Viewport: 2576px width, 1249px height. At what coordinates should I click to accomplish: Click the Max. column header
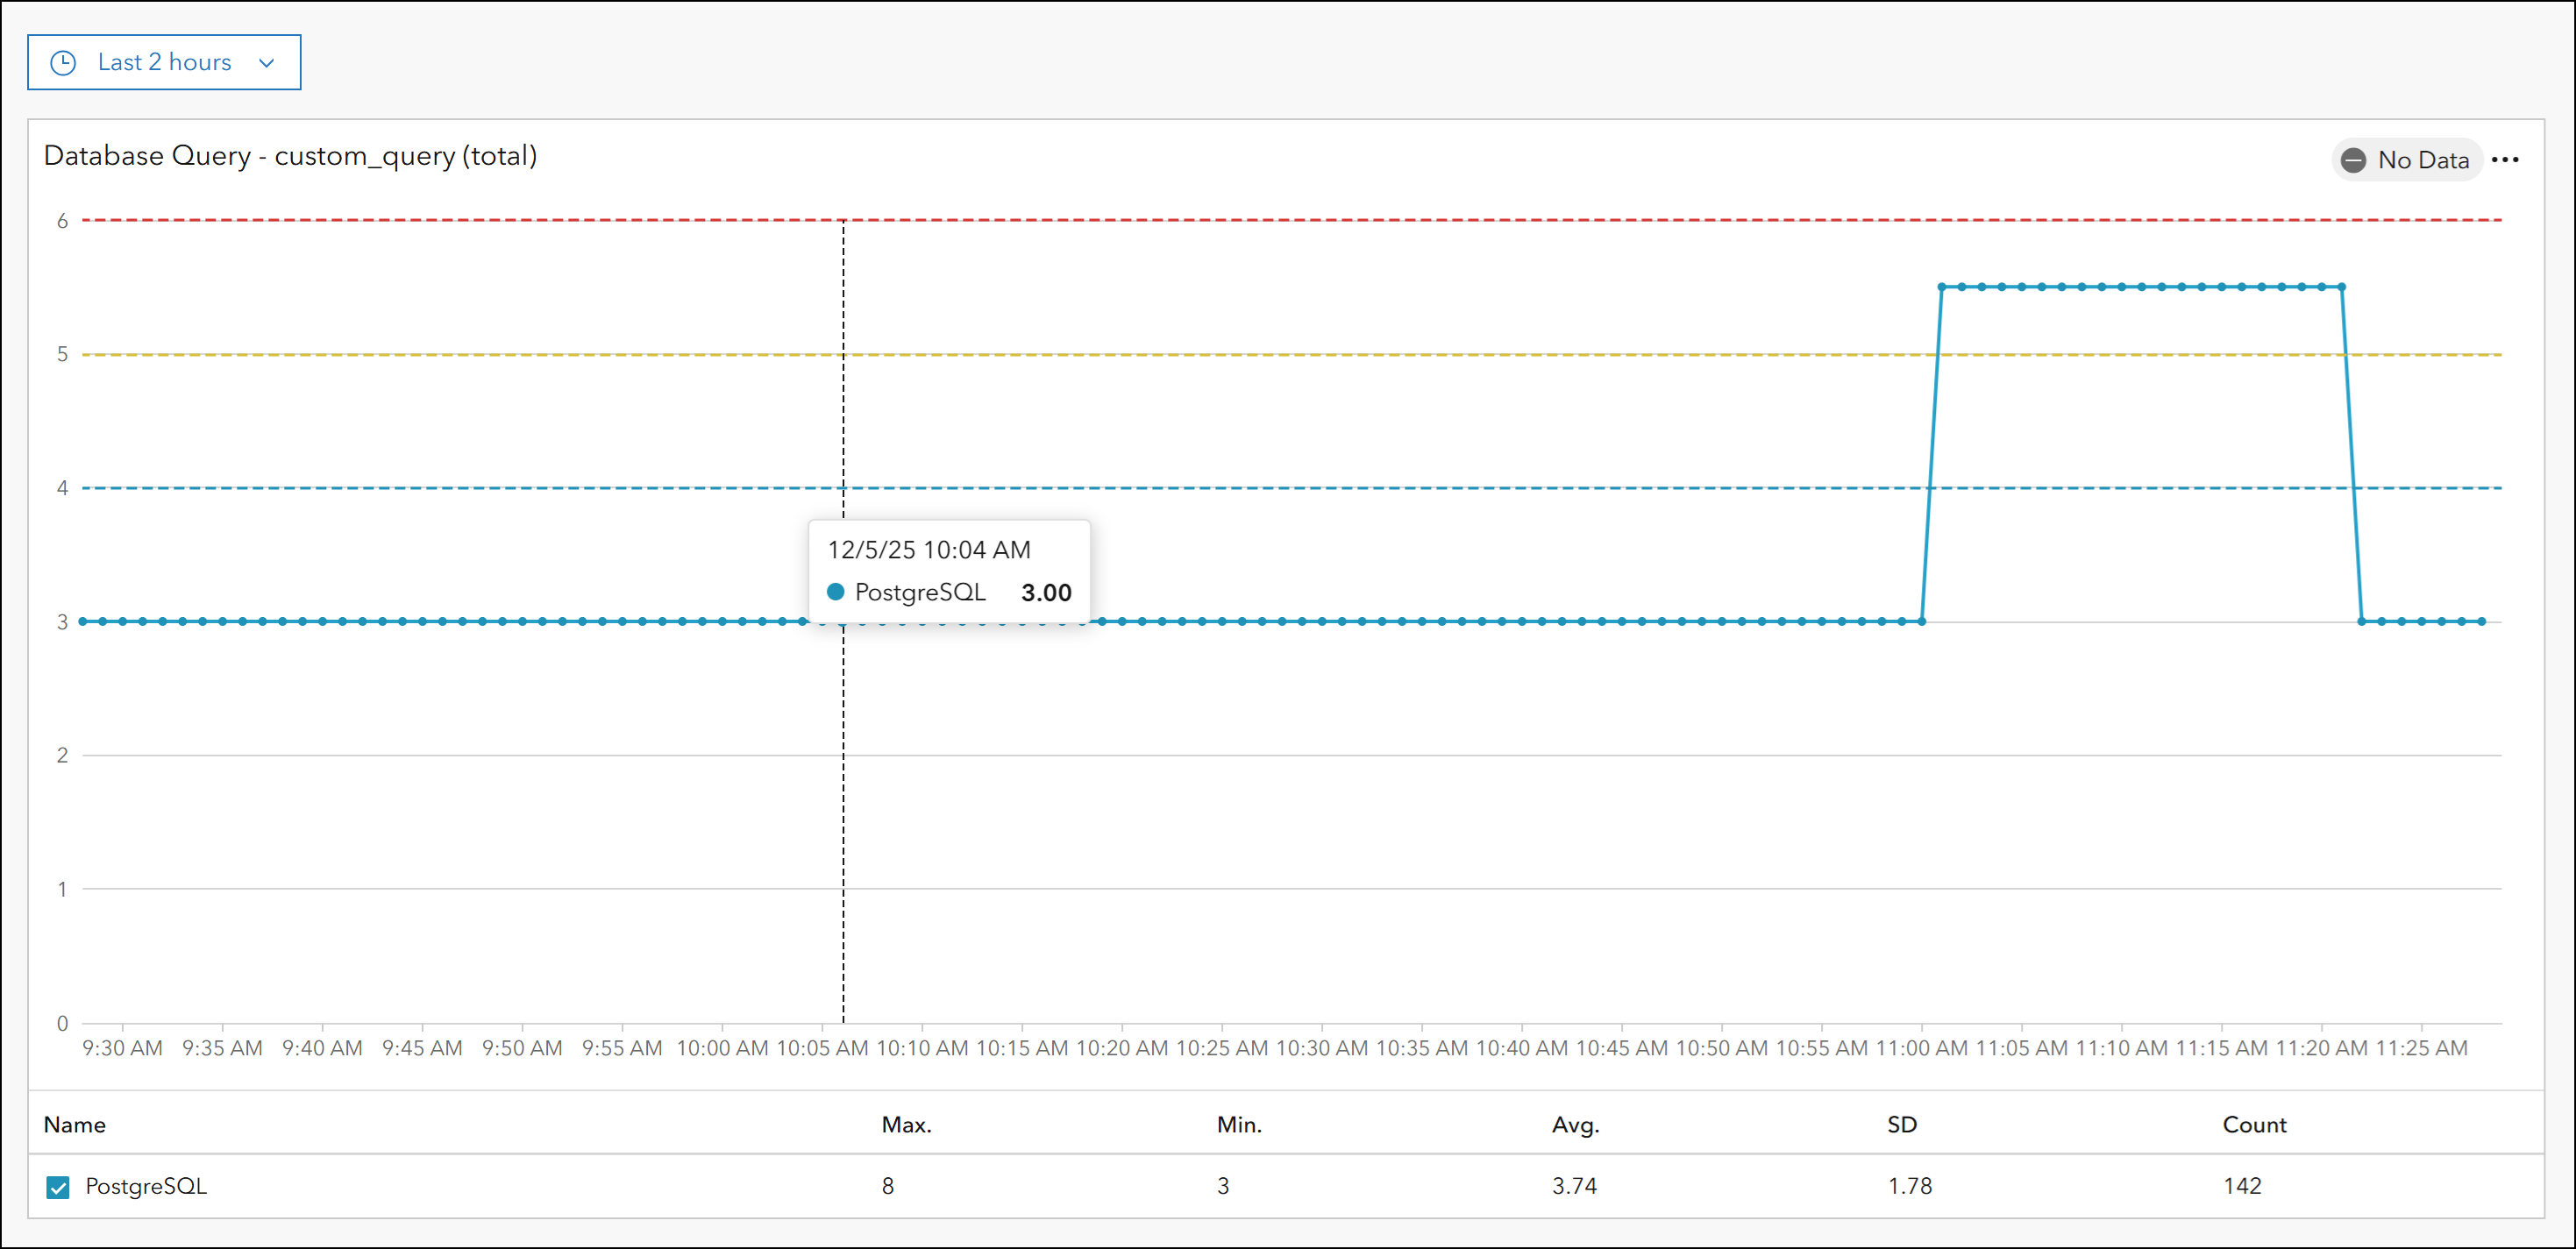coord(906,1125)
